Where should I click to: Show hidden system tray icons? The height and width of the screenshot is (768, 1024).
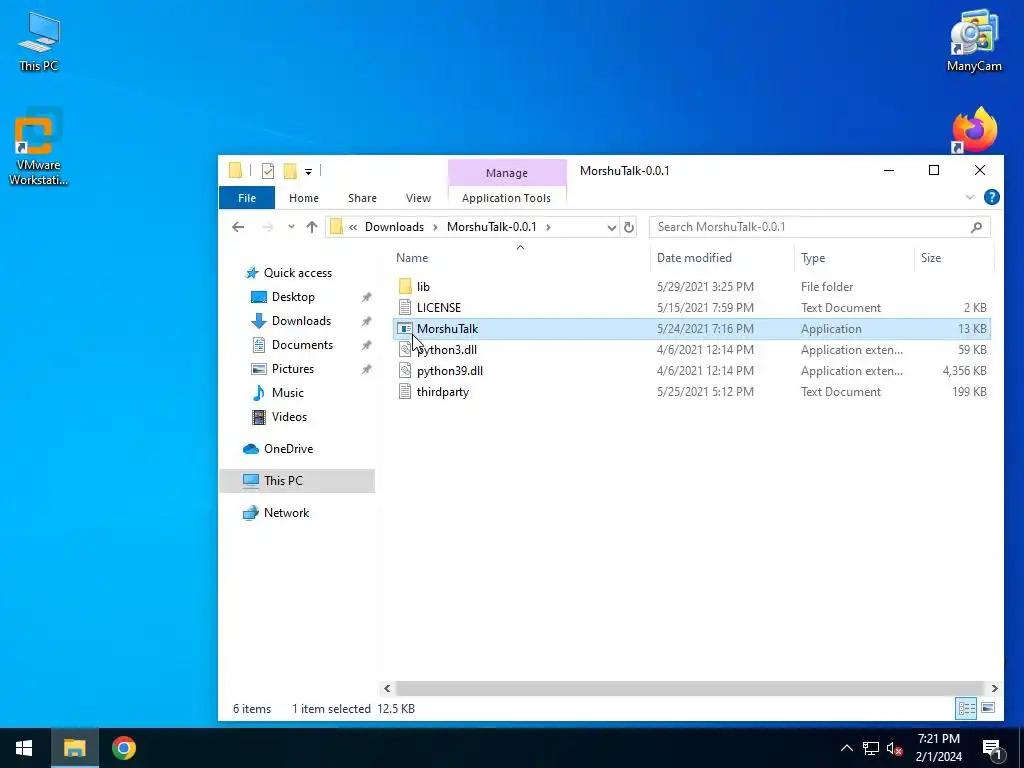[846, 748]
